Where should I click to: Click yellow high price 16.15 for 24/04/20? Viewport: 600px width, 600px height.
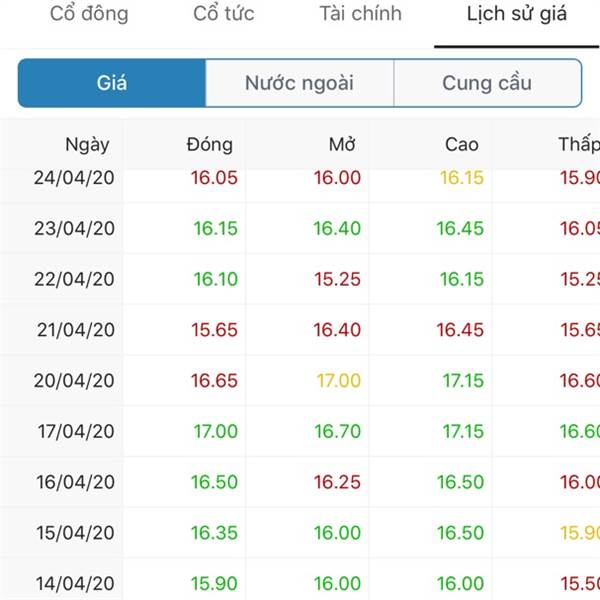tap(462, 178)
